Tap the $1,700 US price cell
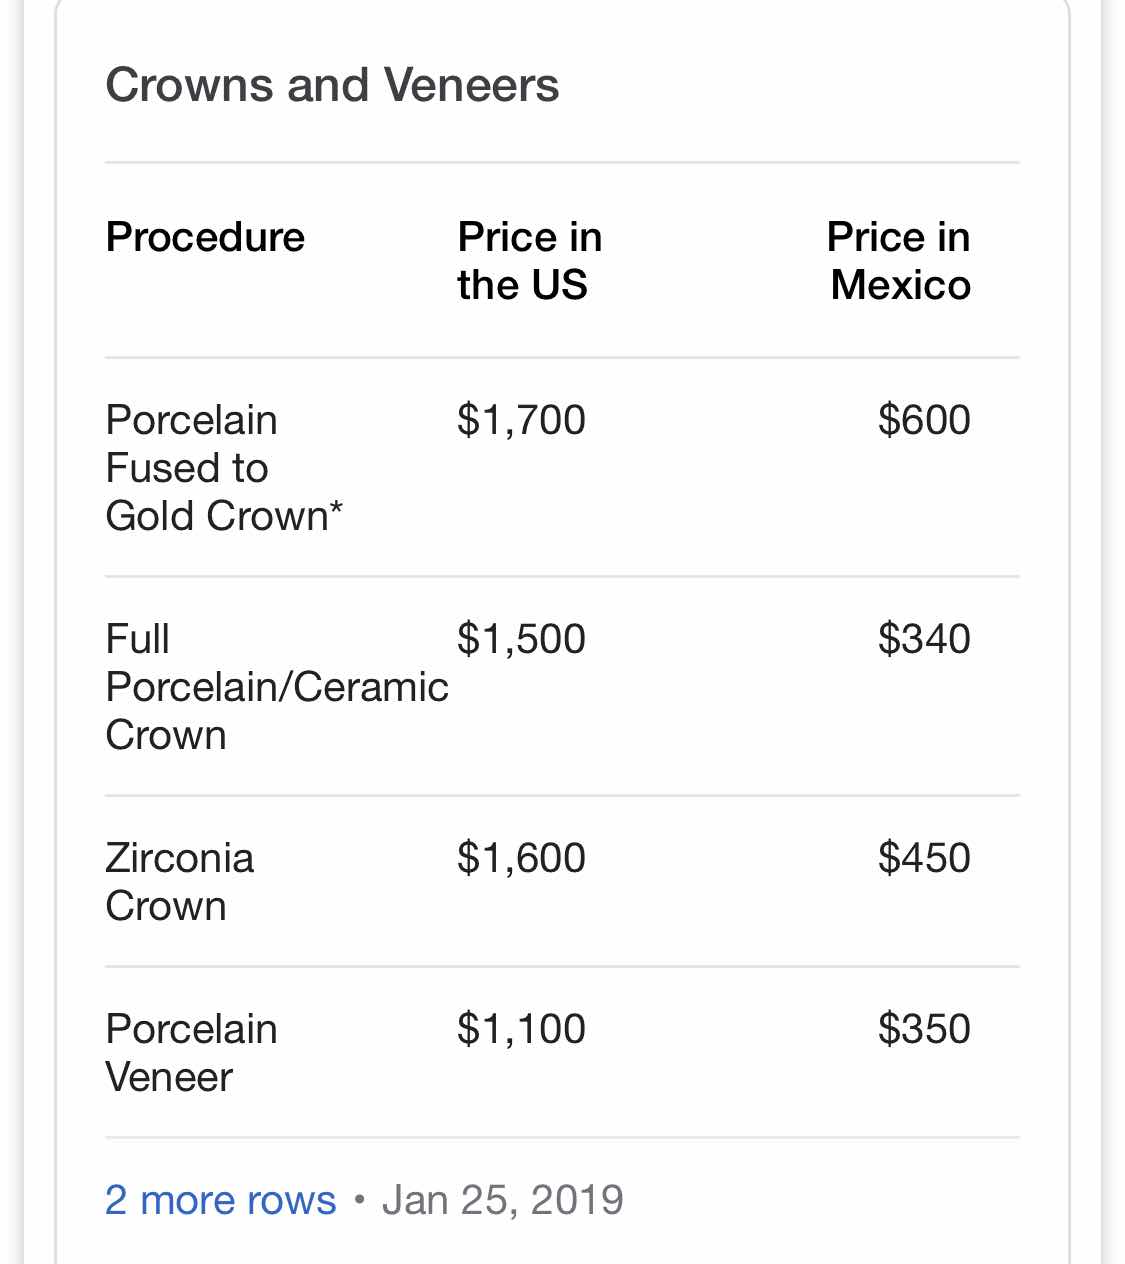The width and height of the screenshot is (1125, 1264). click(x=521, y=420)
